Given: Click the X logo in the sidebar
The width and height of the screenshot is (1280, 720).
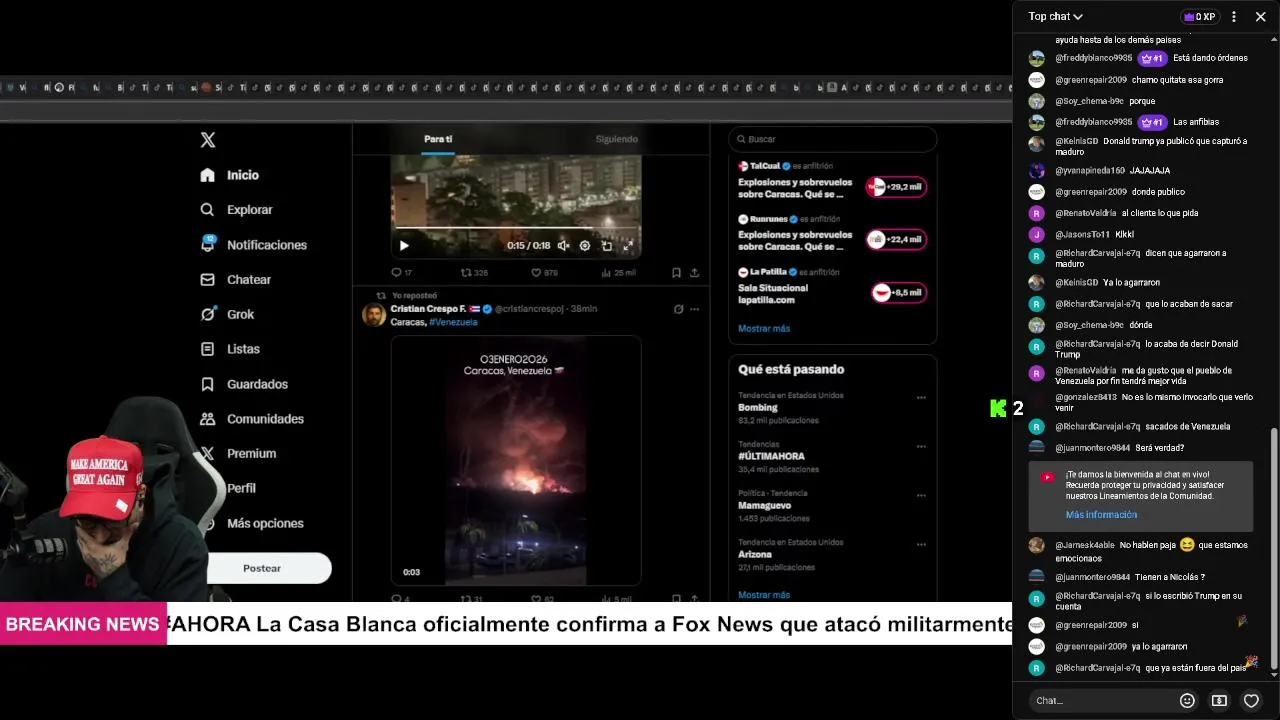Looking at the screenshot, I should click(208, 140).
